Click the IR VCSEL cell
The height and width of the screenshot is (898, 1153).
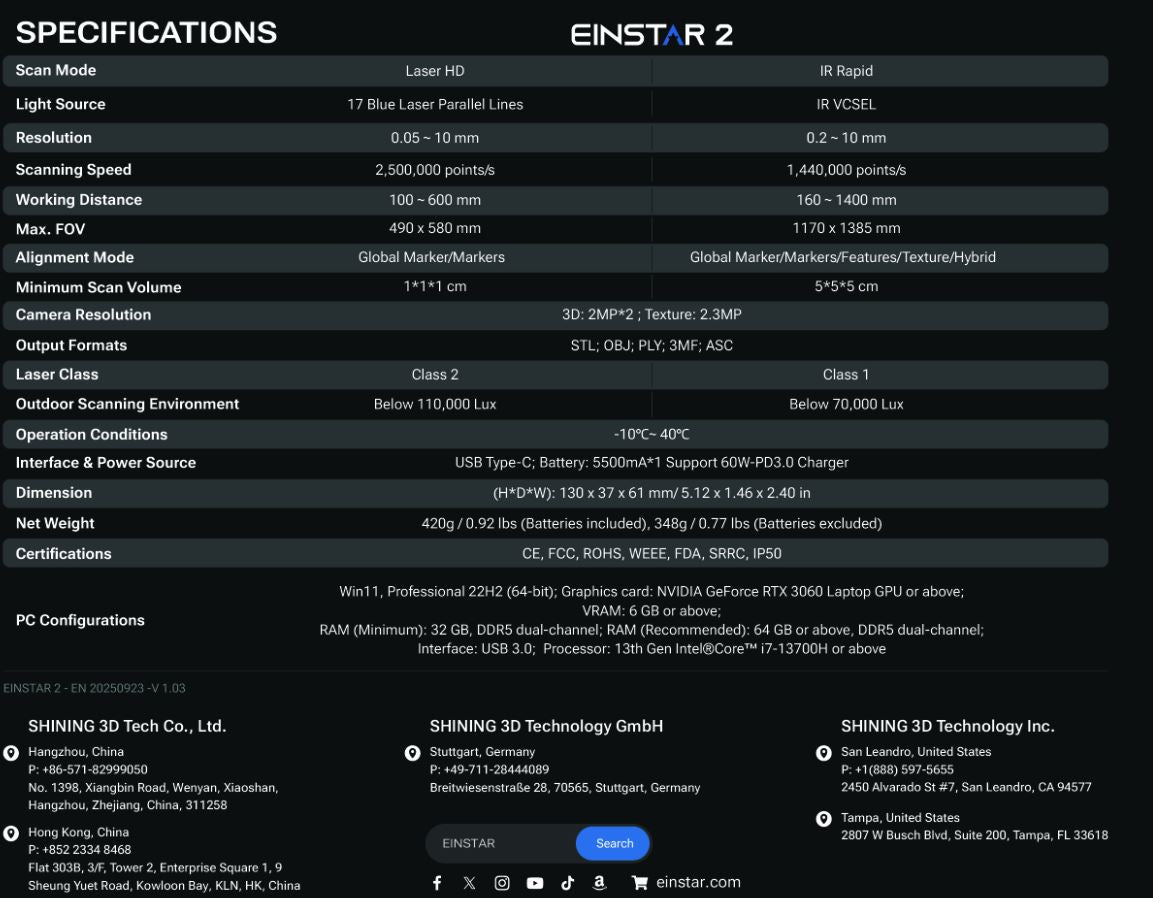[x=846, y=104]
